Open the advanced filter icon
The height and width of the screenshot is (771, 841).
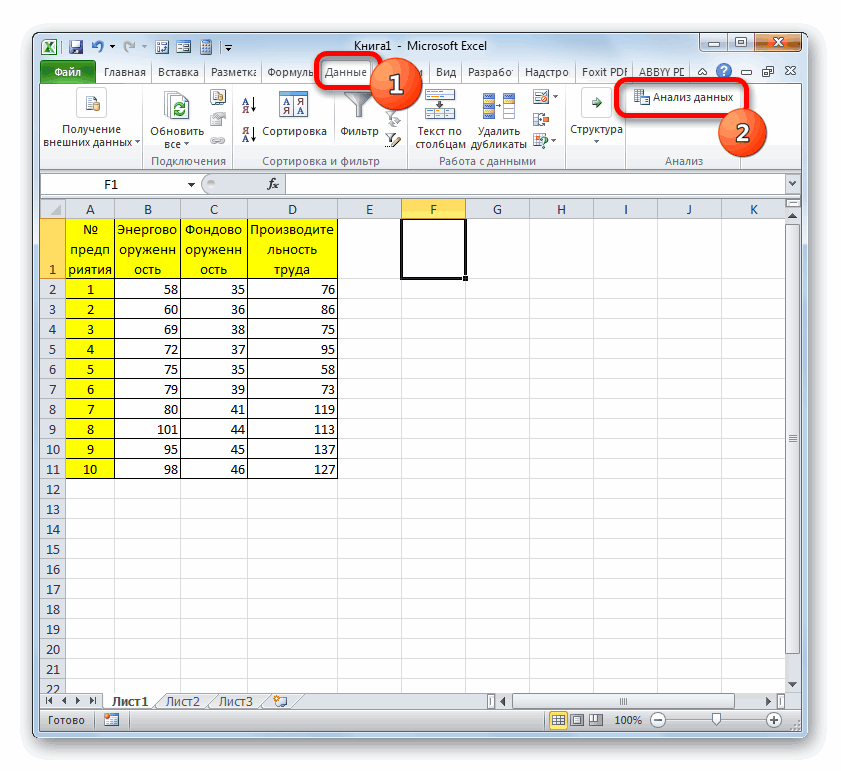pyautogui.click(x=393, y=140)
